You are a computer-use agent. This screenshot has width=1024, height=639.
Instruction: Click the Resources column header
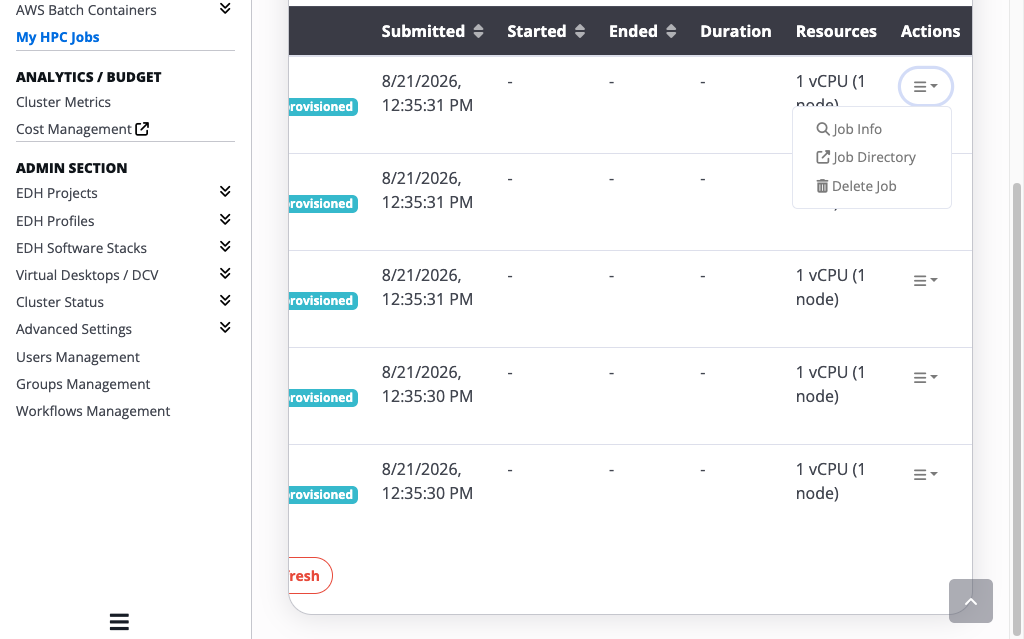click(836, 31)
